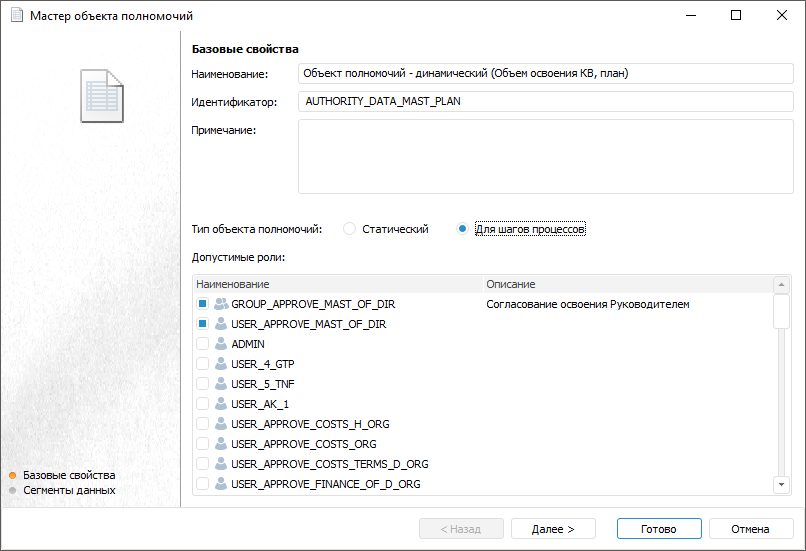Select the Статический radio button
Screen dimensions: 806x551
(349, 229)
